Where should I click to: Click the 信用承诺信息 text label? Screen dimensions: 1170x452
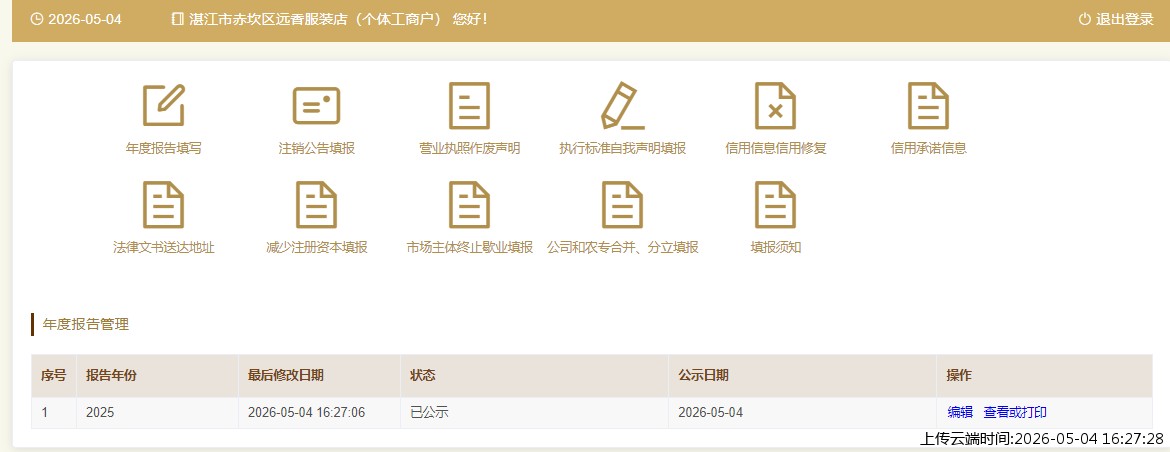(x=928, y=148)
